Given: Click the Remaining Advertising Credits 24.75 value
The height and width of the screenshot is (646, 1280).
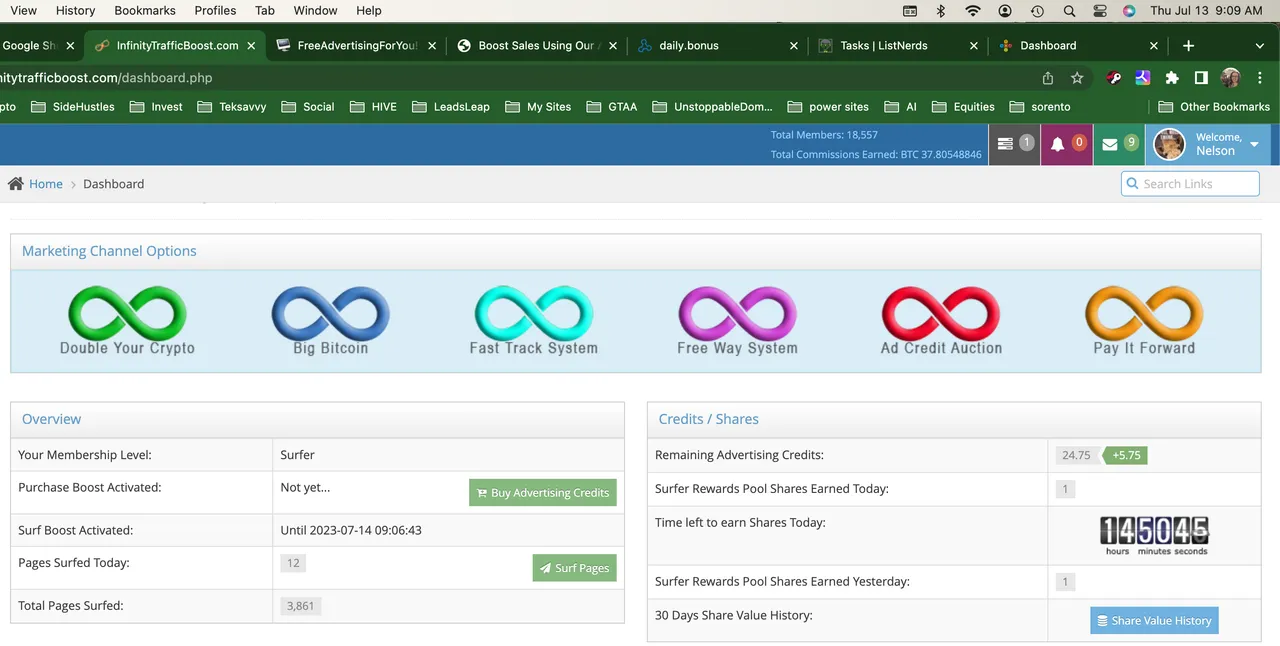Looking at the screenshot, I should coord(1076,455).
